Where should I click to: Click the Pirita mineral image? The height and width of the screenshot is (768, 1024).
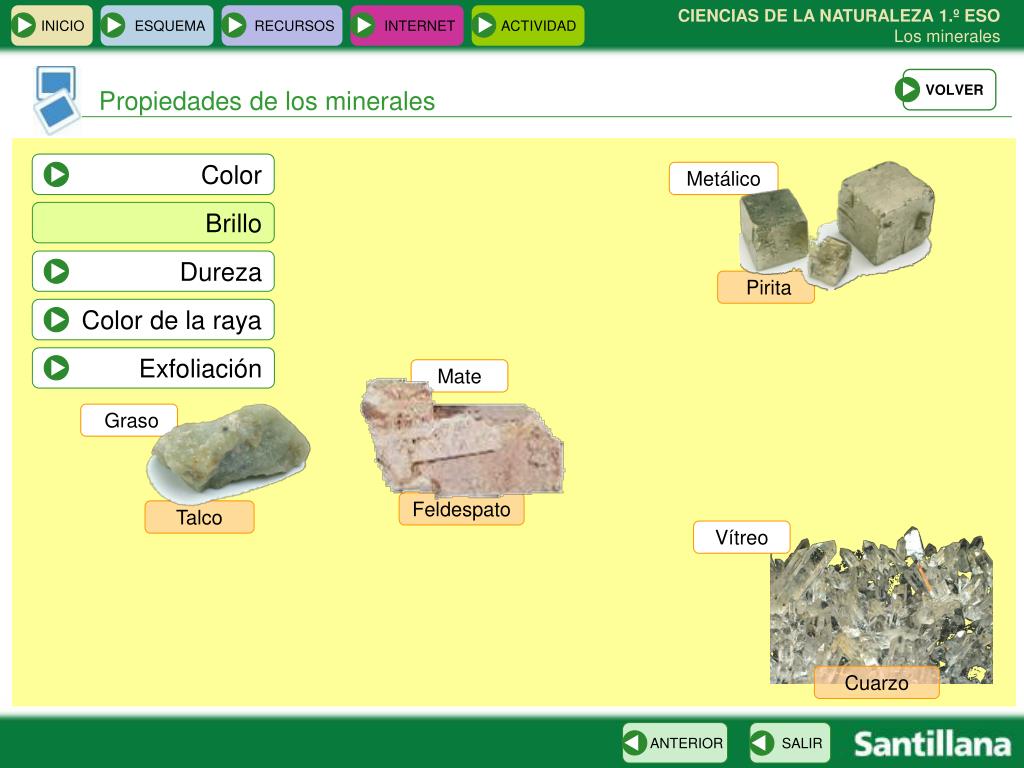point(840,225)
